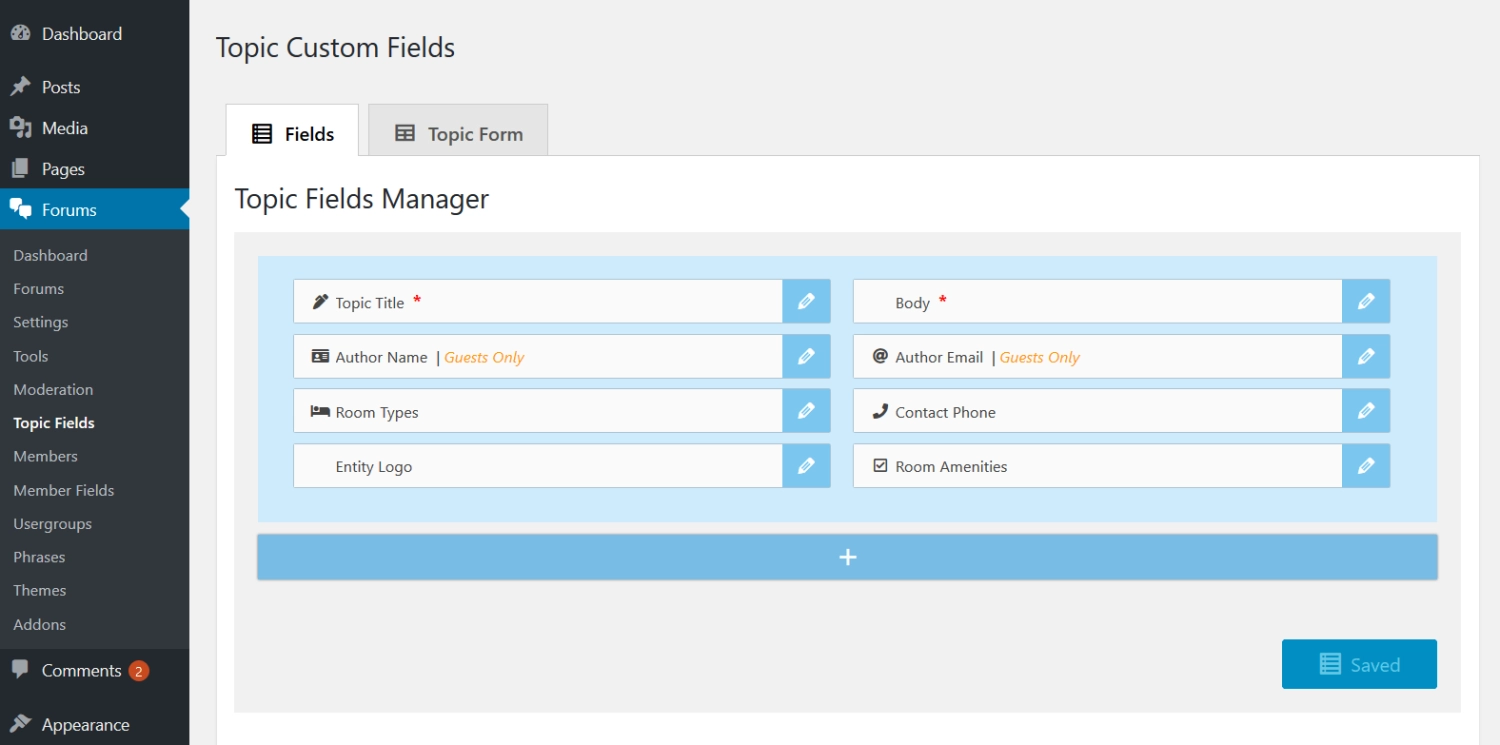Viewport: 1500px width, 745px height.
Task: Open the Addons submenu link
Action: tap(39, 624)
